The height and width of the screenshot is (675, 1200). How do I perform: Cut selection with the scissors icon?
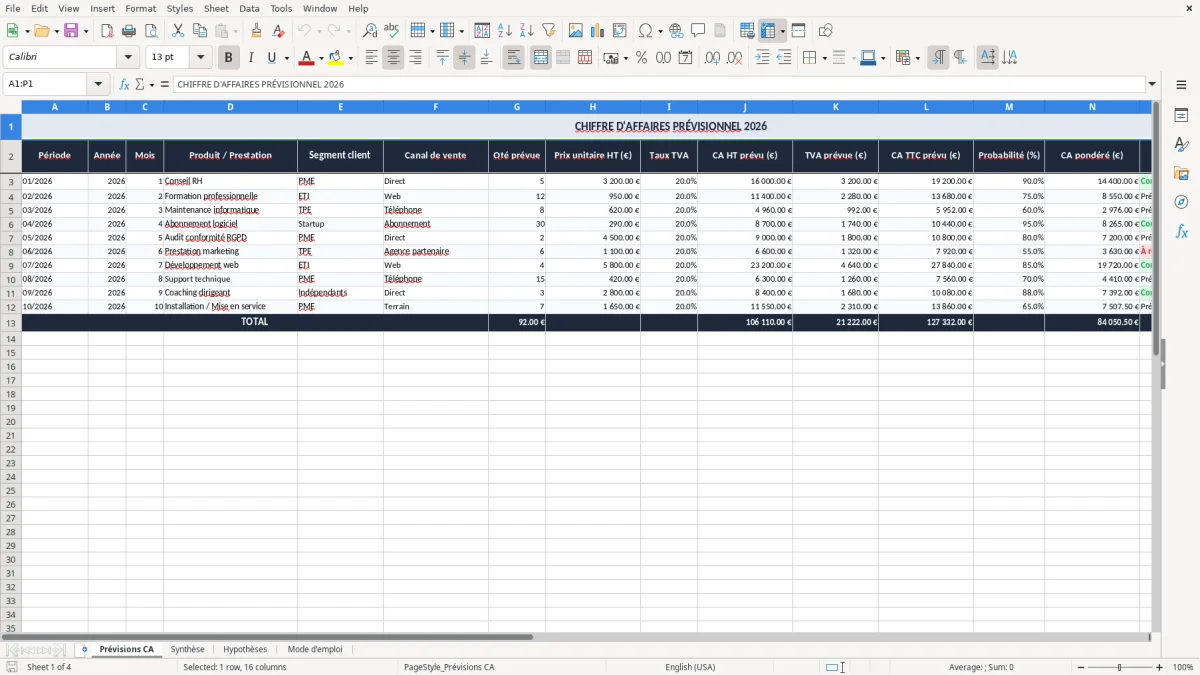tap(178, 31)
